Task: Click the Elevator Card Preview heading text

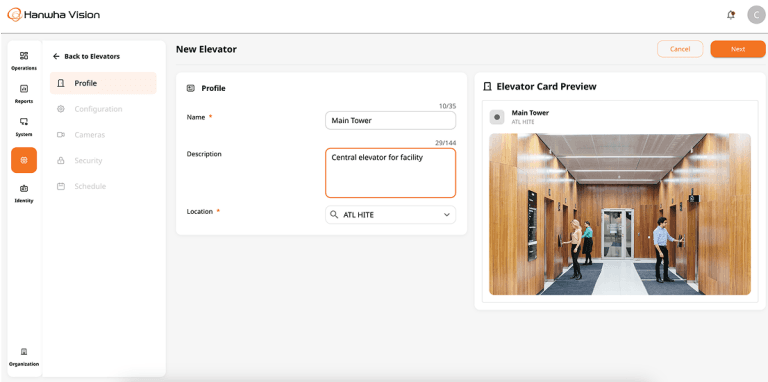Action: tap(547, 87)
